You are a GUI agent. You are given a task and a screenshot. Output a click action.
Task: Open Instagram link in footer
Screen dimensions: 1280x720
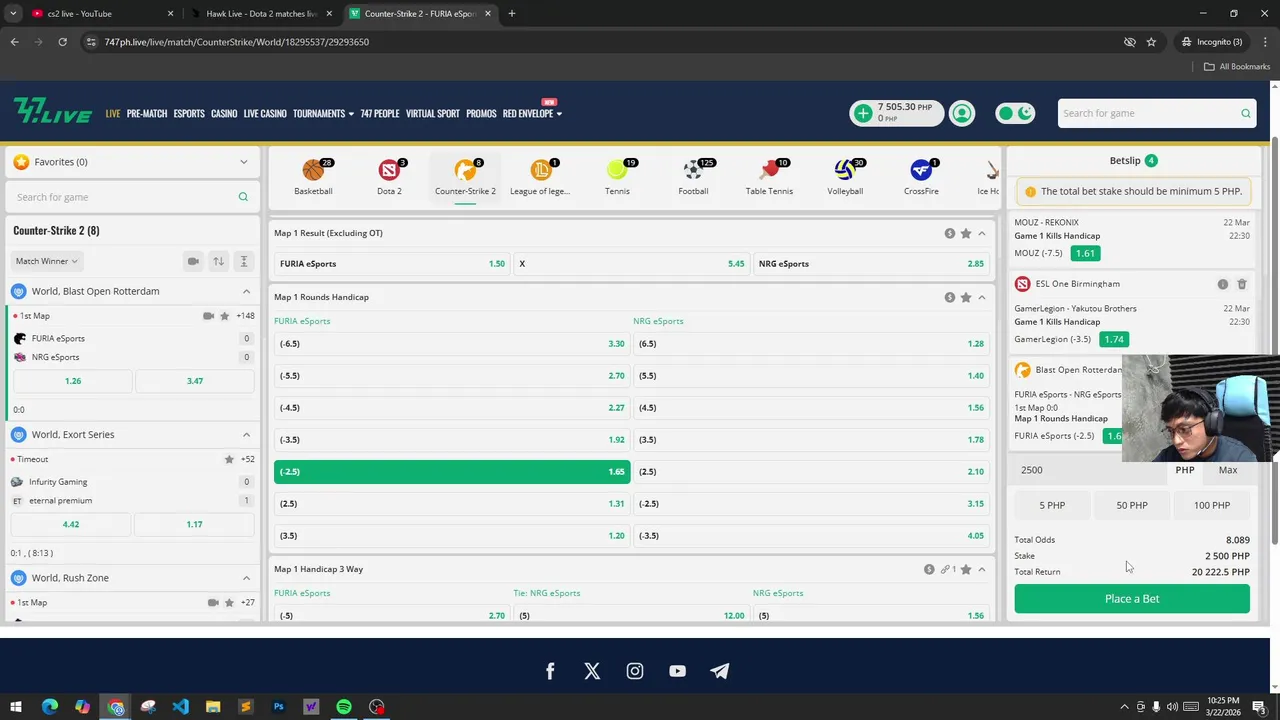point(635,671)
